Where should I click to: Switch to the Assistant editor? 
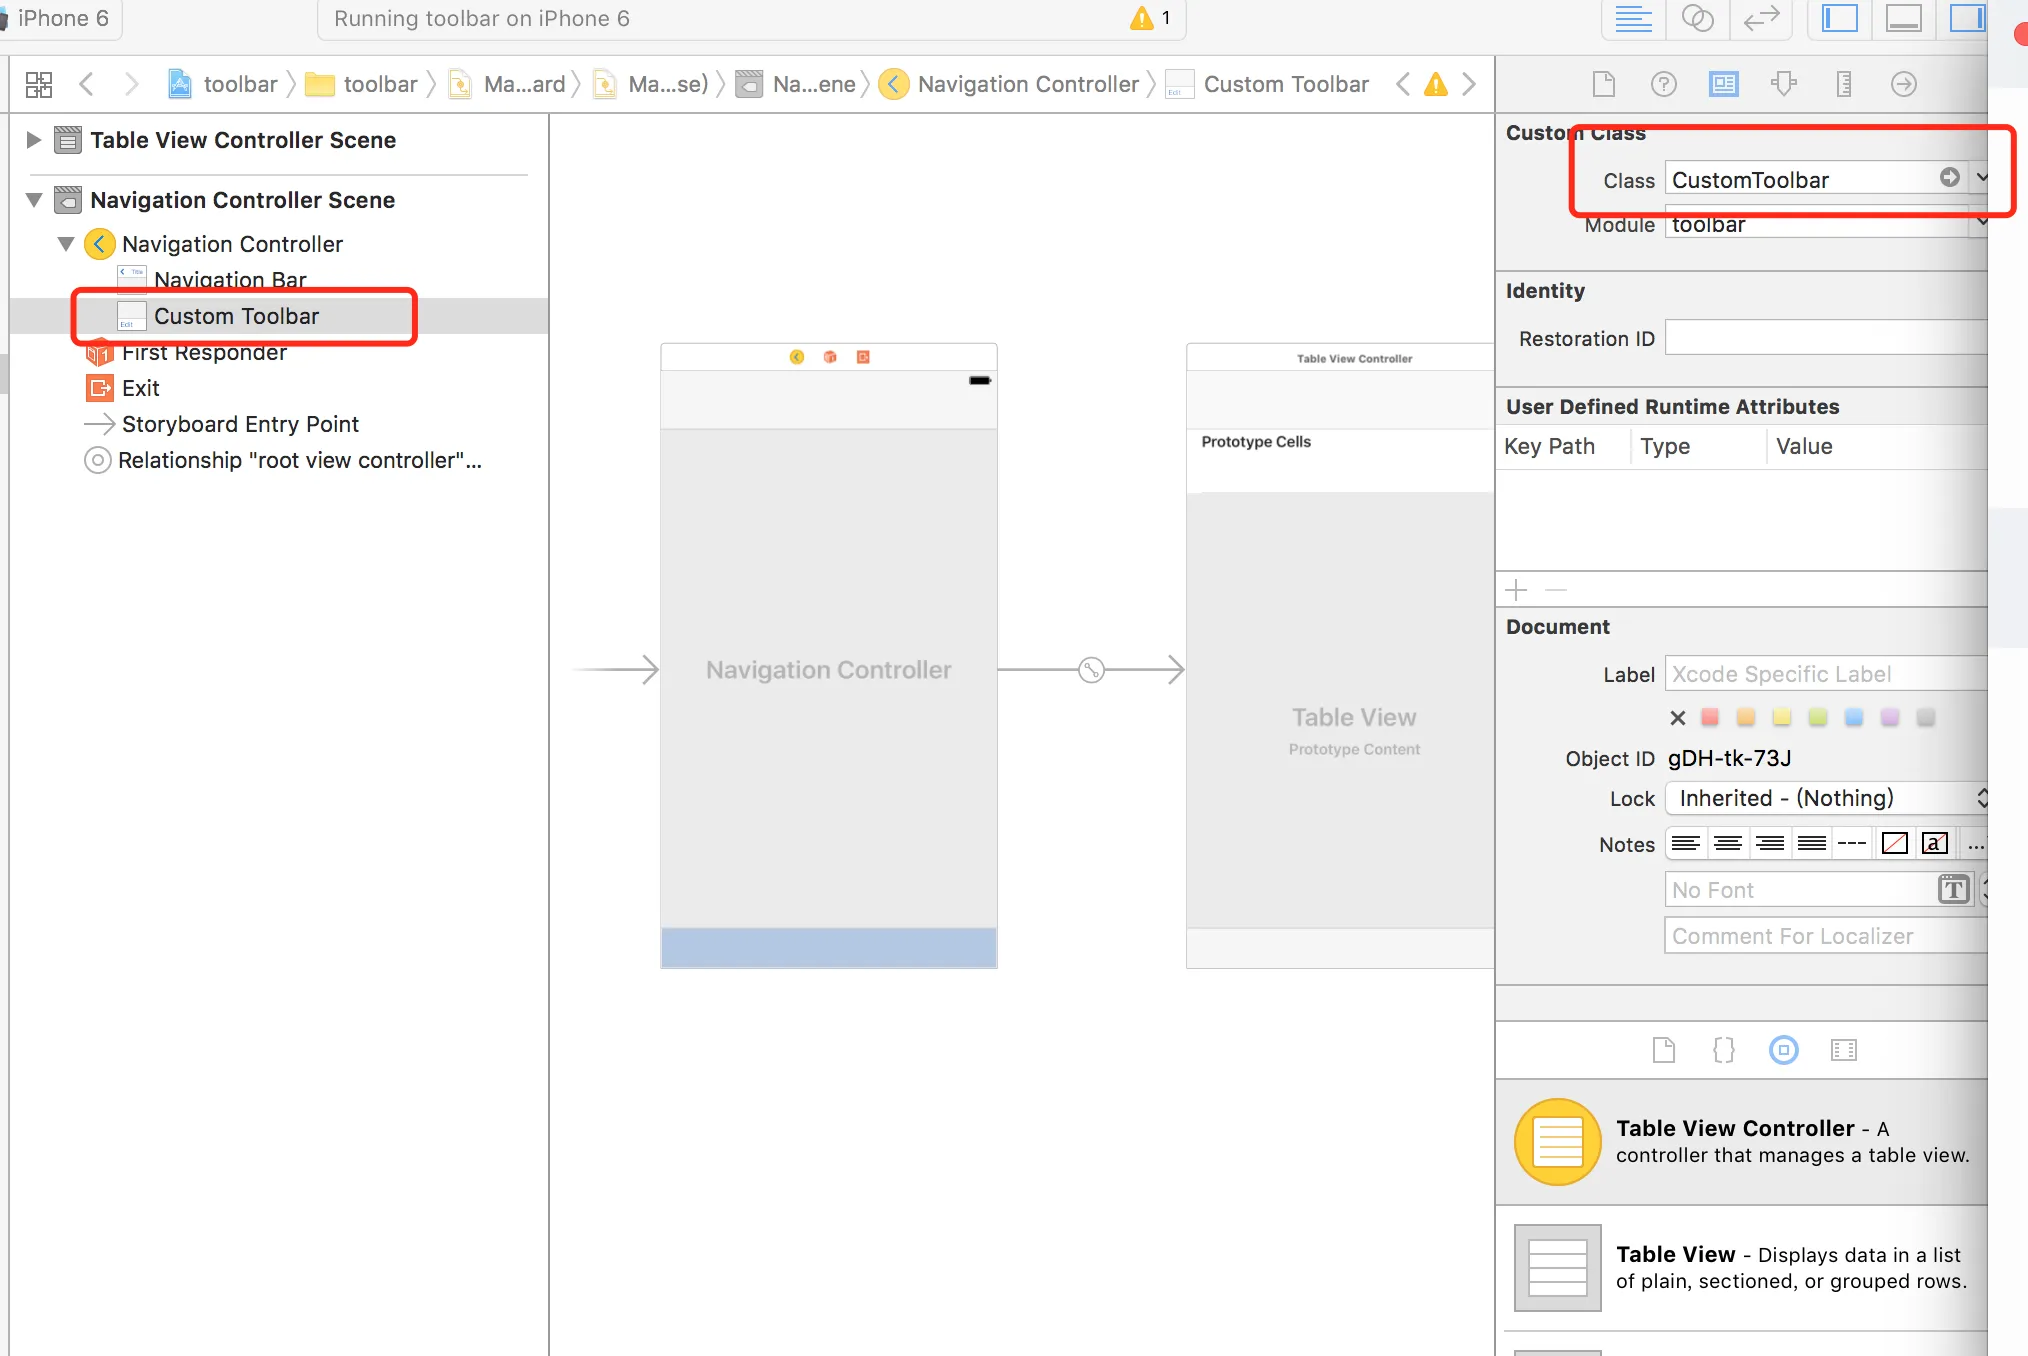click(1697, 19)
